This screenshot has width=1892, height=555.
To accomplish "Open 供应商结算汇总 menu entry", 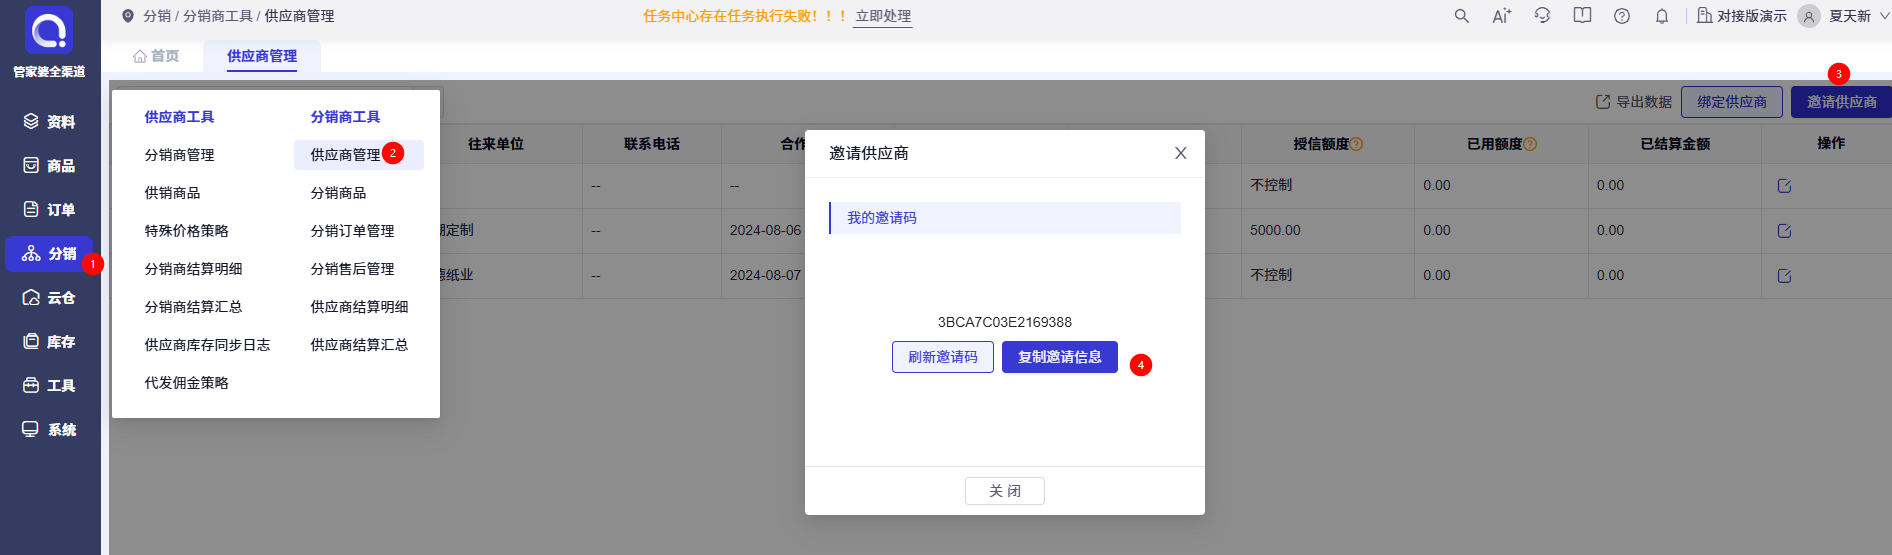I will 359,345.
